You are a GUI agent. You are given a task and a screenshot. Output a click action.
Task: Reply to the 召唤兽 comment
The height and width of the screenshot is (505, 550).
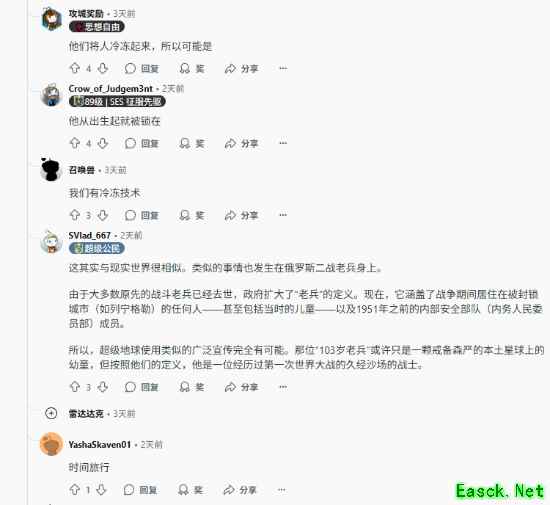coord(142,215)
